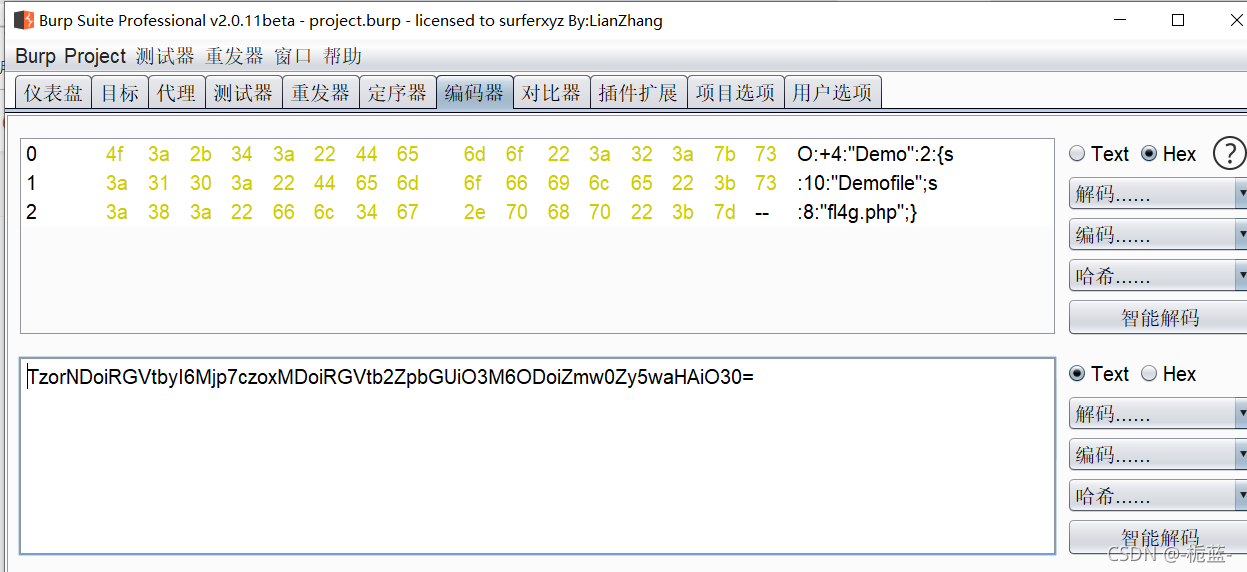1247x572 pixels.
Task: Switch to the 测试器 tab
Action: pos(243,92)
